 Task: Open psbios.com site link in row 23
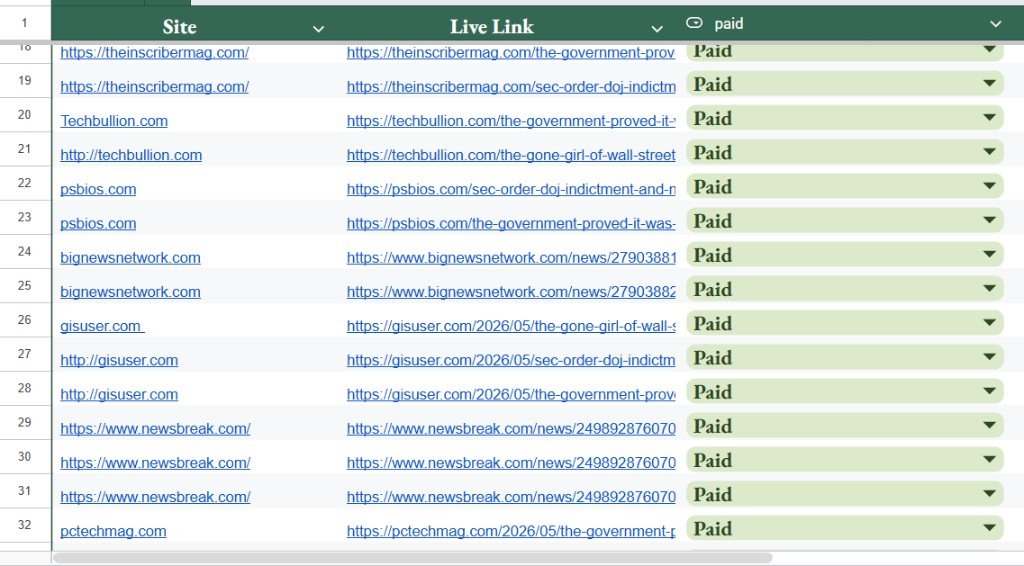99,223
